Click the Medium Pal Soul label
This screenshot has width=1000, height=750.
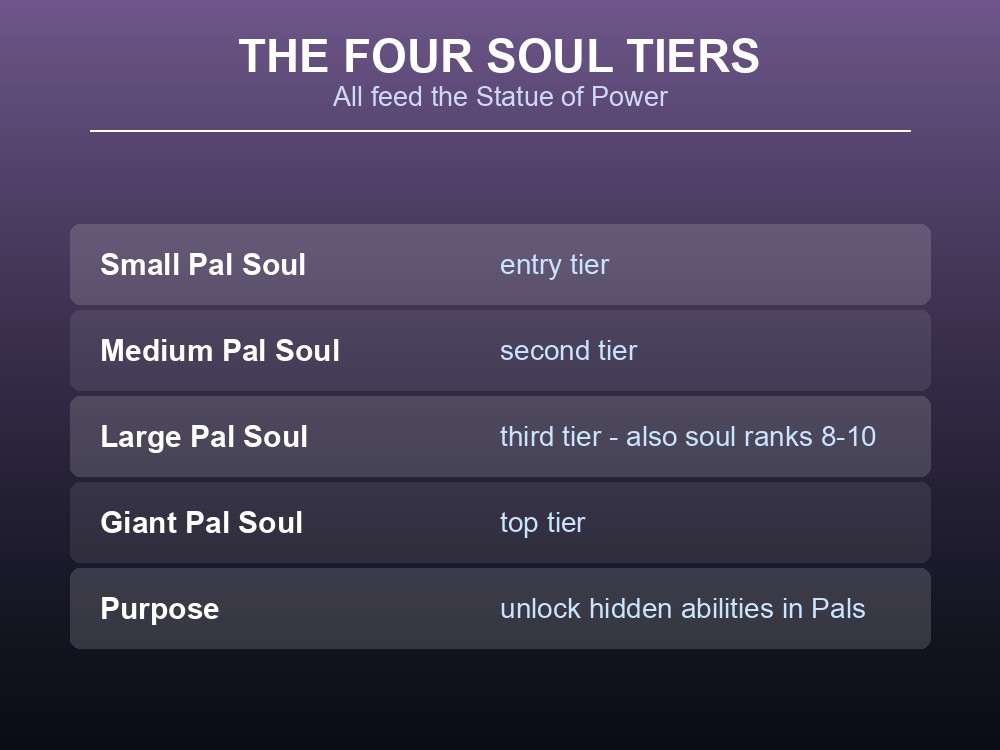point(220,351)
